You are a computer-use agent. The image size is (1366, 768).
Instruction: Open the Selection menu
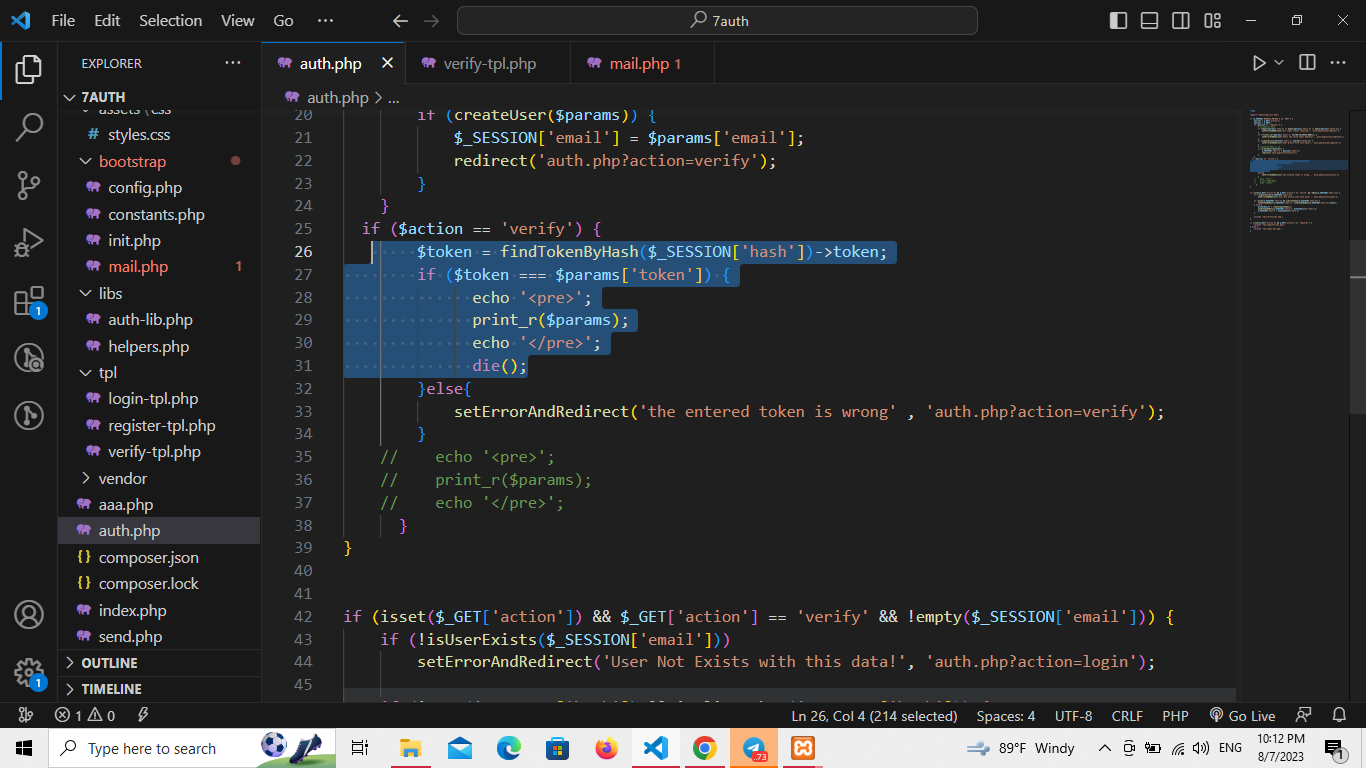[x=170, y=20]
